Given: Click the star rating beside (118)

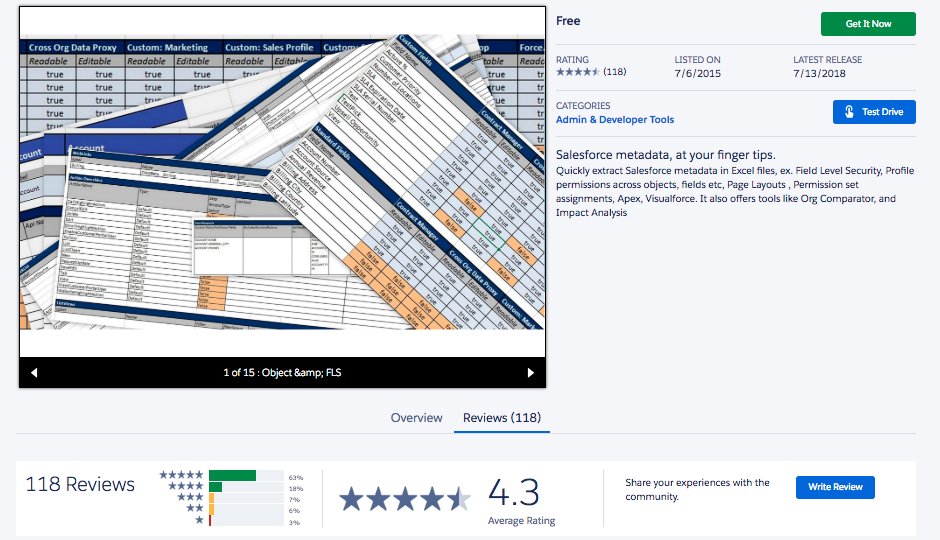Looking at the screenshot, I should pyautogui.click(x=577, y=72).
